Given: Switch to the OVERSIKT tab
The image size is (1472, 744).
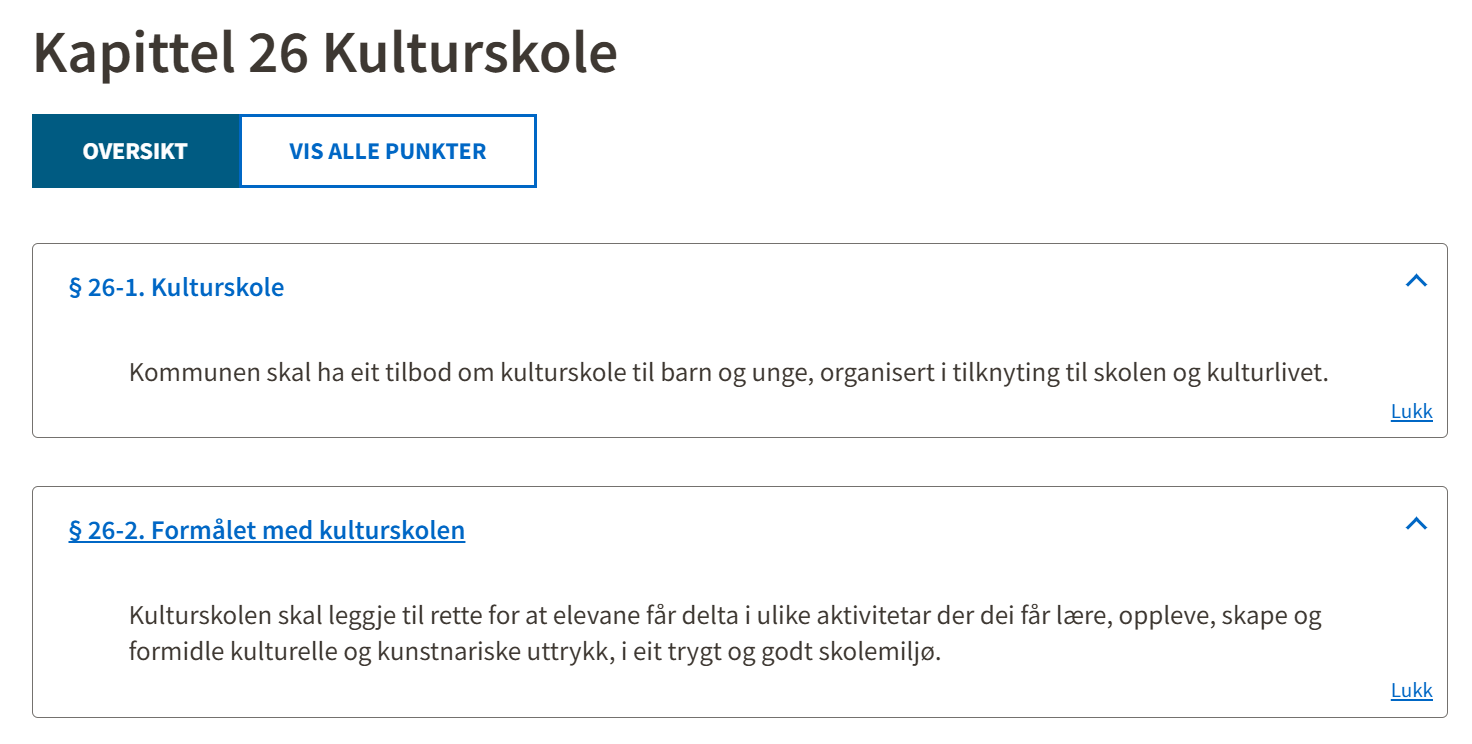Looking at the screenshot, I should click(135, 151).
